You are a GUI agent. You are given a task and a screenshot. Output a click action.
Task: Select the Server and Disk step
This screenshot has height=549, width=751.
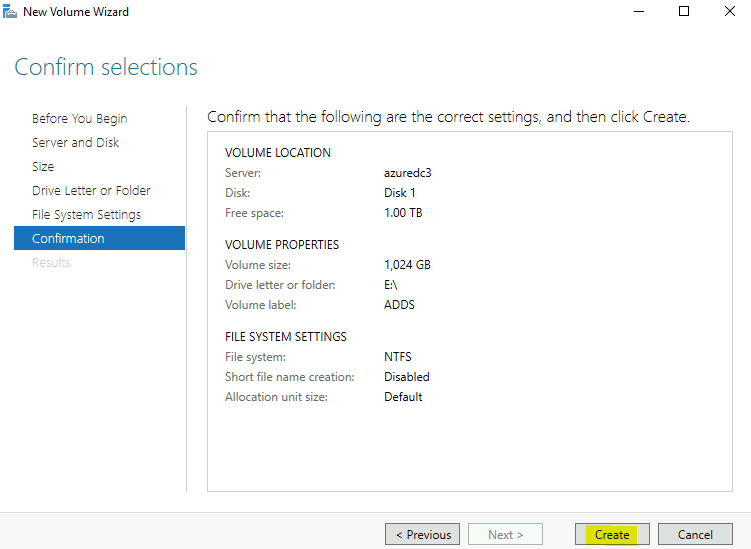point(76,142)
